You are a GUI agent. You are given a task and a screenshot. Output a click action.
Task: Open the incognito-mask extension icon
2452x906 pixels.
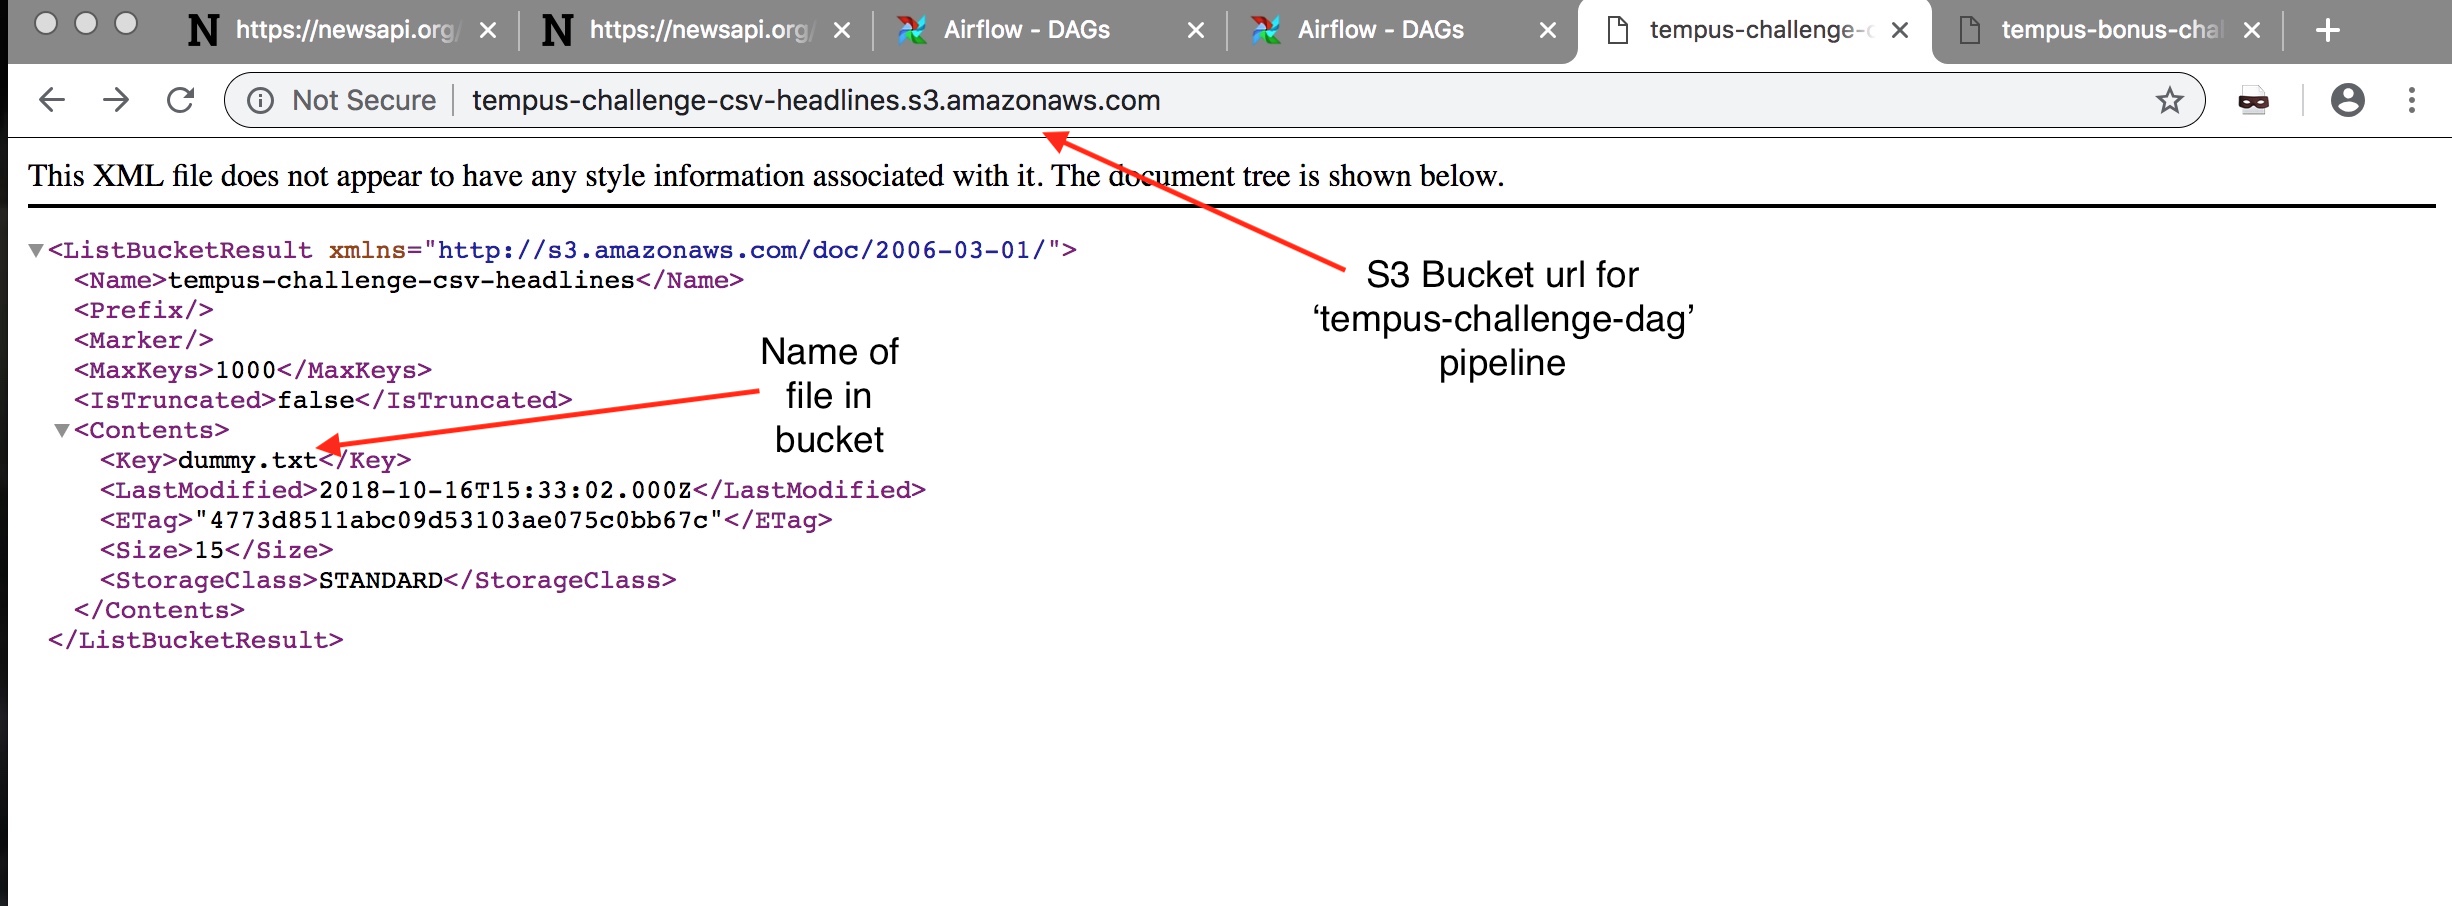coord(2253,101)
